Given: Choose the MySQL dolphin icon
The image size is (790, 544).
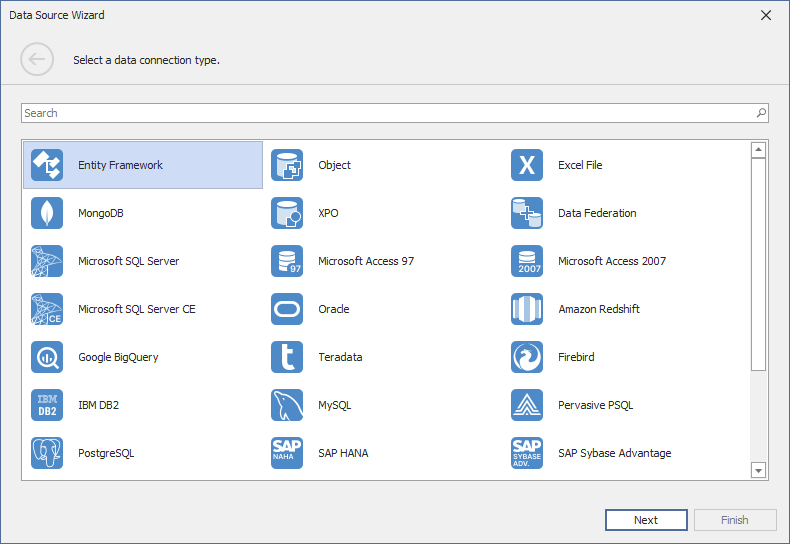Looking at the screenshot, I should point(287,405).
